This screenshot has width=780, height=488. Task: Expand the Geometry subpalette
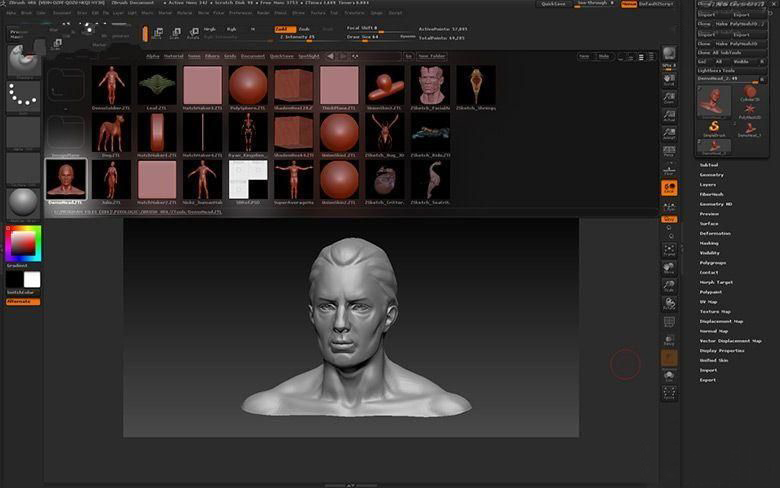[x=711, y=175]
